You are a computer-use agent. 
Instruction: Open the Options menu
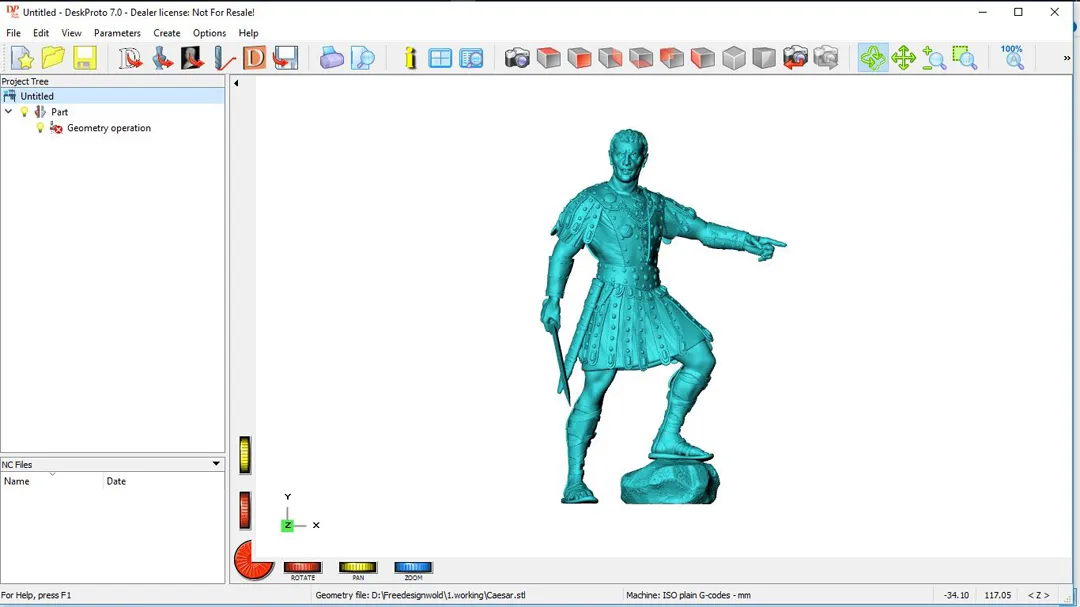coord(209,33)
